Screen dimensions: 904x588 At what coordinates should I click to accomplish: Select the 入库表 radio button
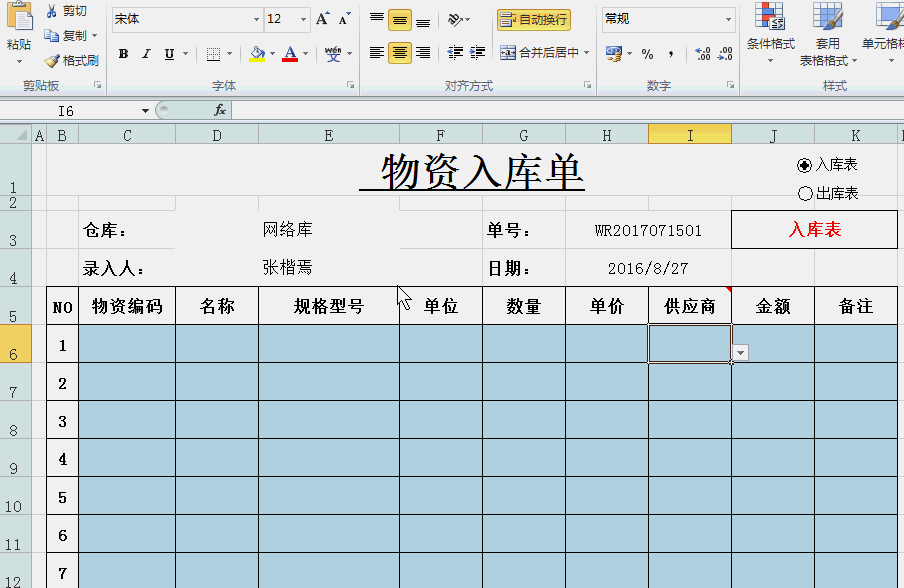click(805, 165)
